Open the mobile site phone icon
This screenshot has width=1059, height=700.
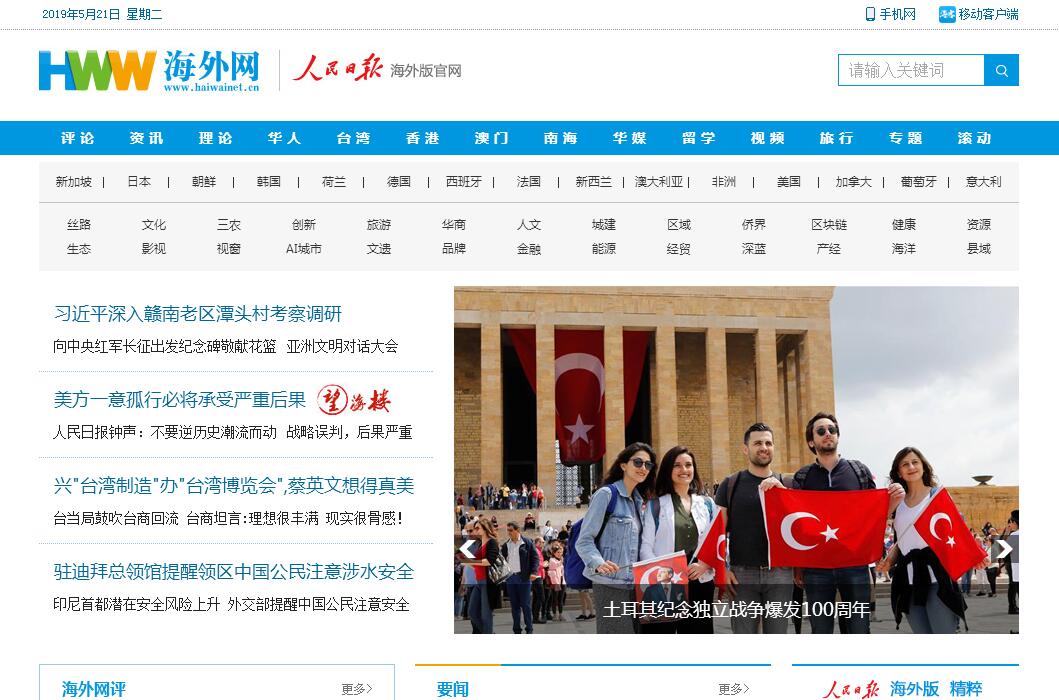coord(871,14)
